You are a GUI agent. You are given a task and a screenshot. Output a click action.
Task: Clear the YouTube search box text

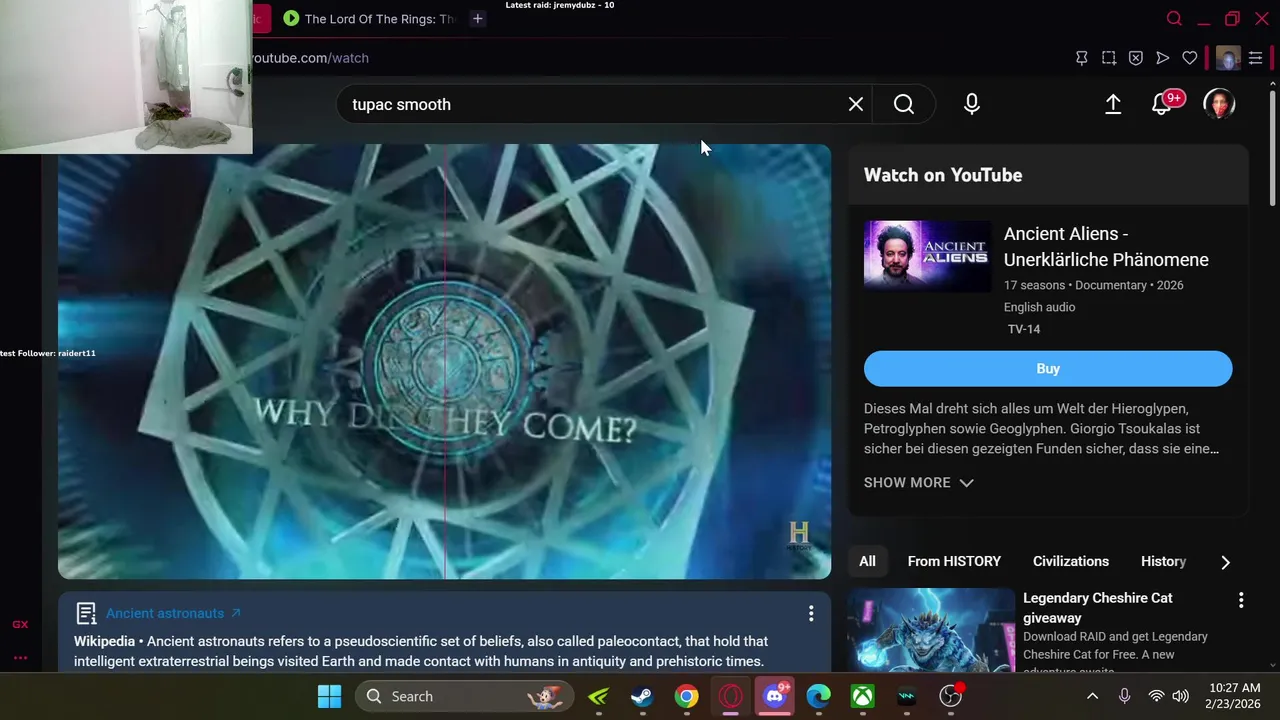click(856, 104)
